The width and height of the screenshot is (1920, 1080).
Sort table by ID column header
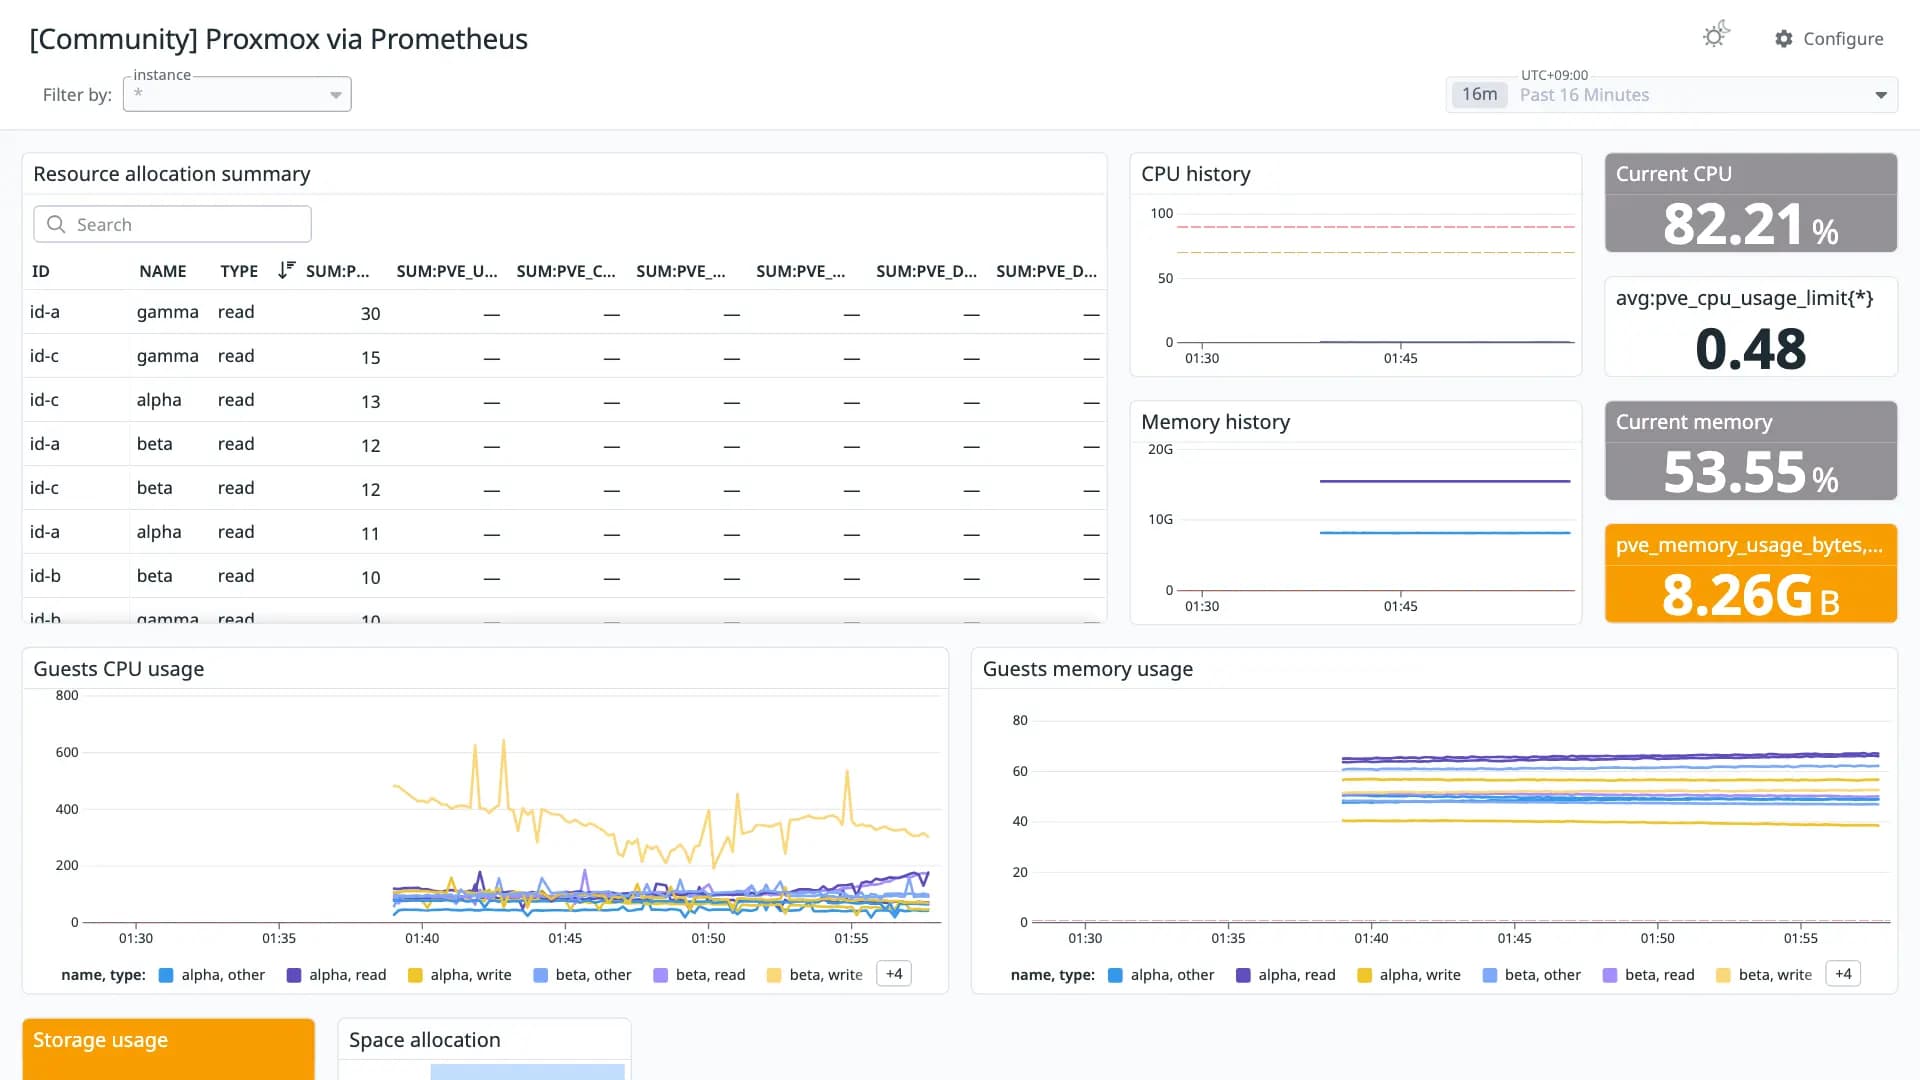point(41,271)
